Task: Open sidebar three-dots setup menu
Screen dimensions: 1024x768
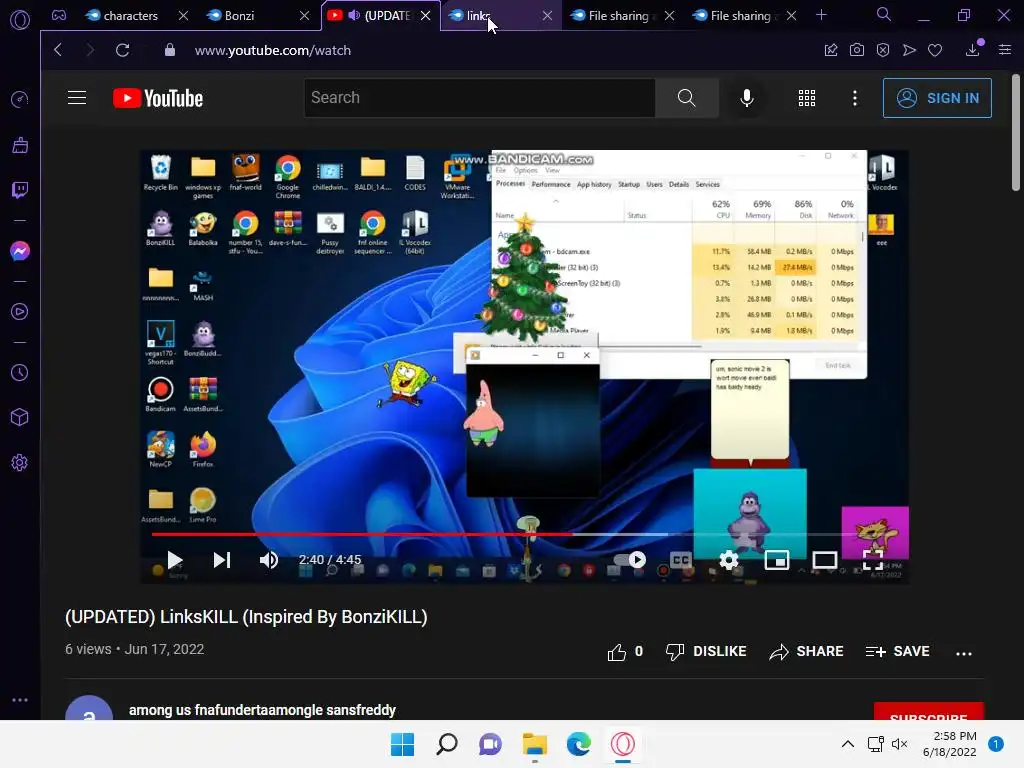Action: pos(20,699)
